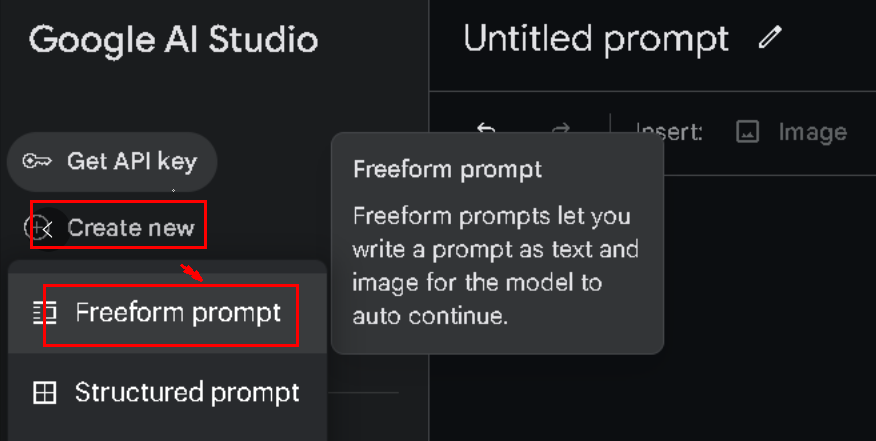Screen dimensions: 876x441
Task: Click the tooltip description about auto continue
Action: click(x=496, y=266)
